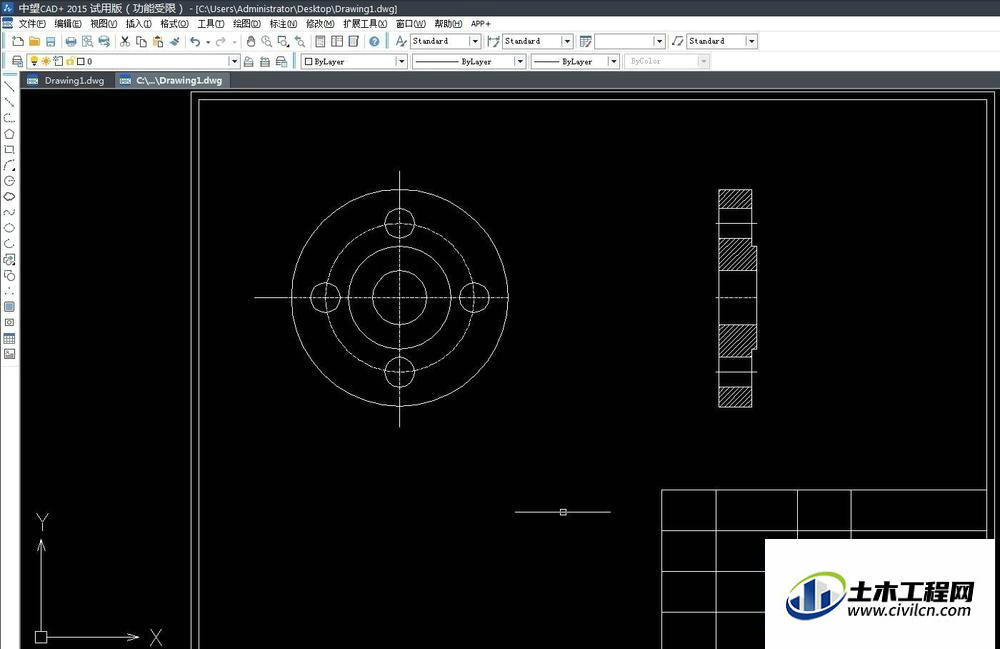The height and width of the screenshot is (649, 1000).
Task: Click the Copy icon in toolbar
Action: click(142, 41)
